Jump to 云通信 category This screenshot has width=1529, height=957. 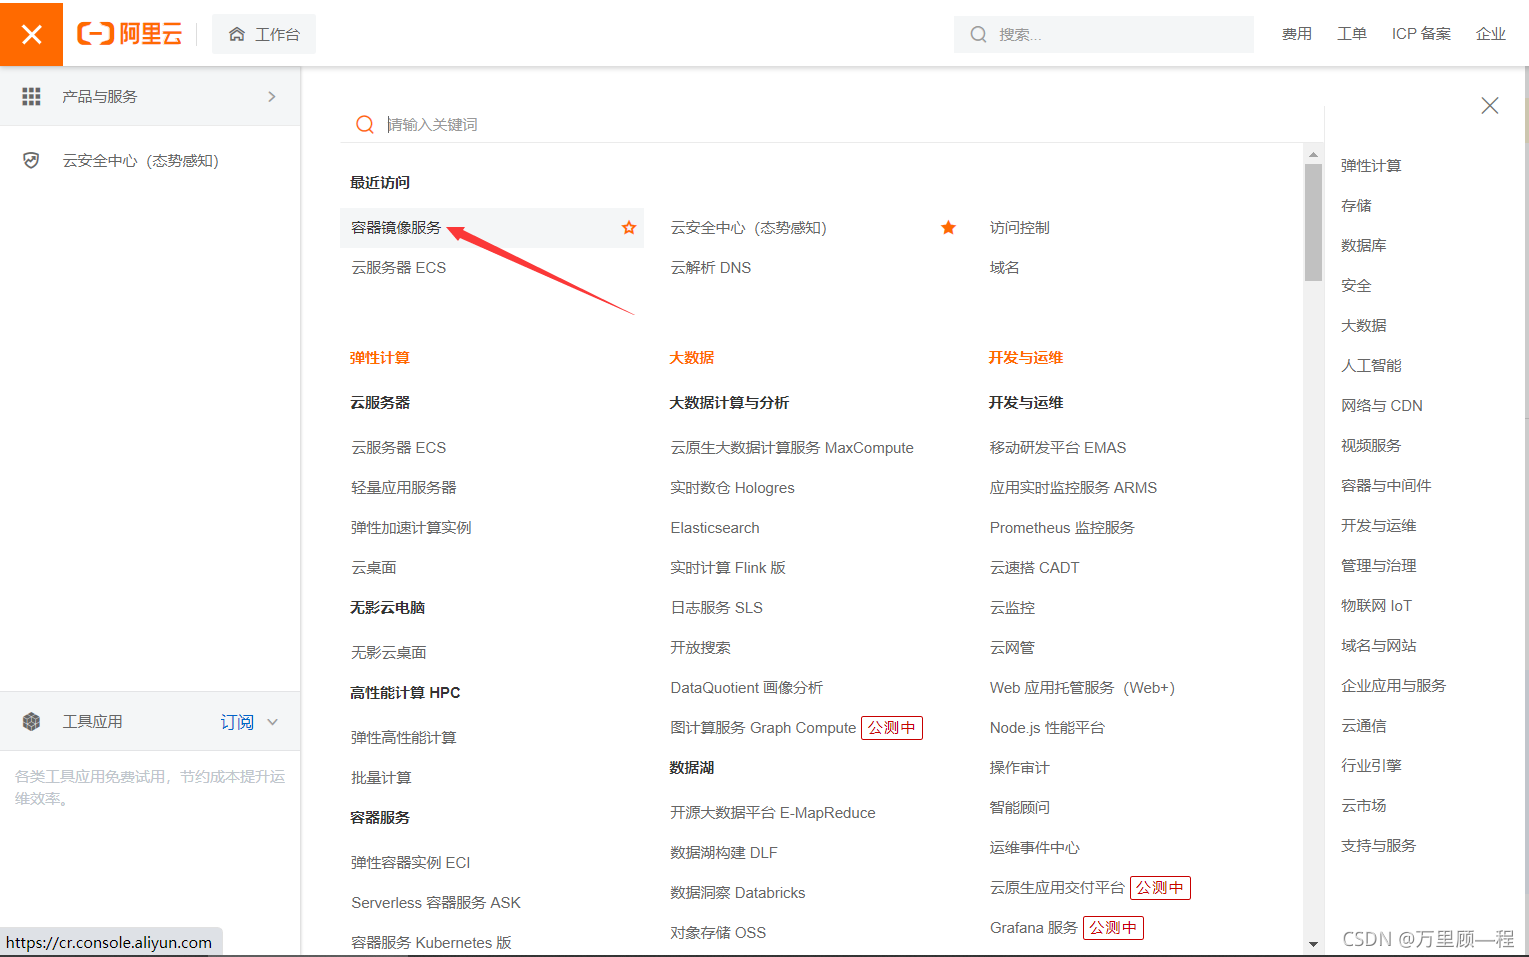click(x=1364, y=726)
